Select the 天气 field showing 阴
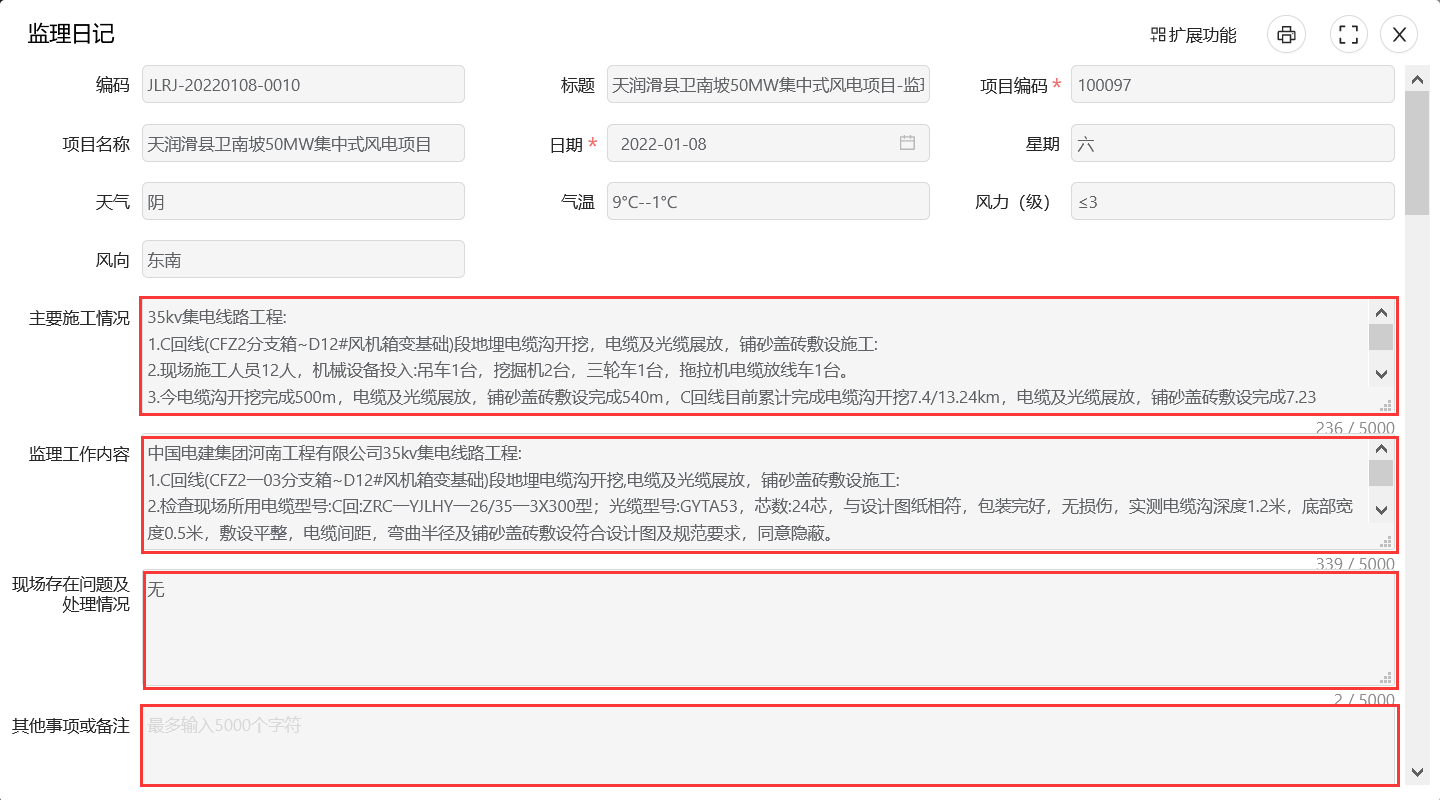The image size is (1440, 800). click(303, 201)
